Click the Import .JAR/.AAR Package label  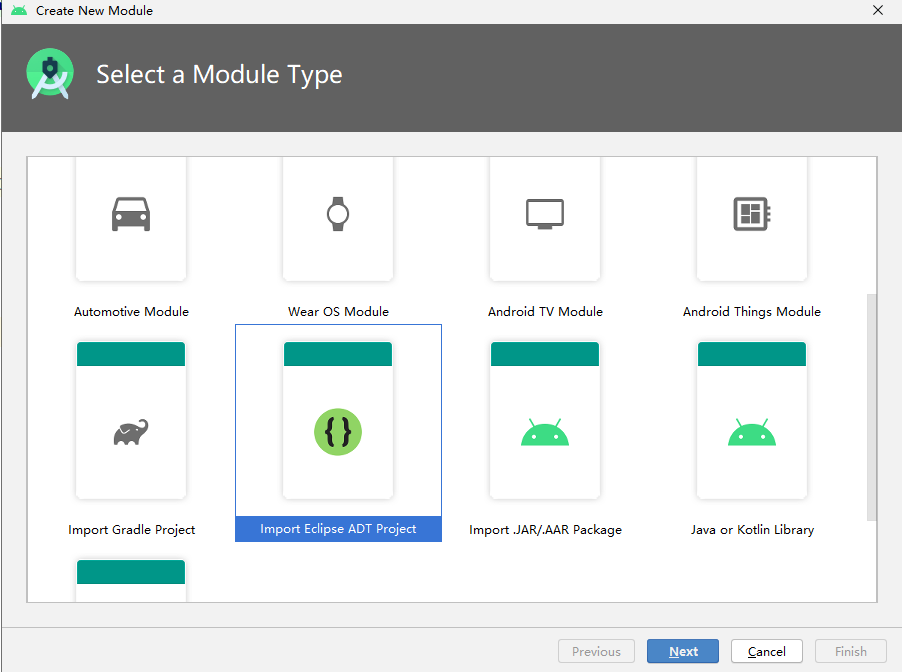pos(545,529)
